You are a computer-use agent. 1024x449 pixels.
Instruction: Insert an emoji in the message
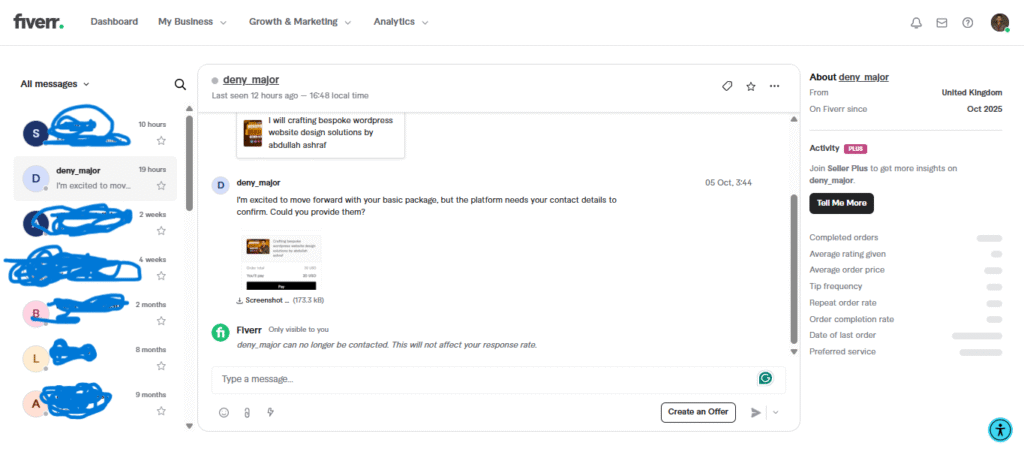(x=224, y=412)
